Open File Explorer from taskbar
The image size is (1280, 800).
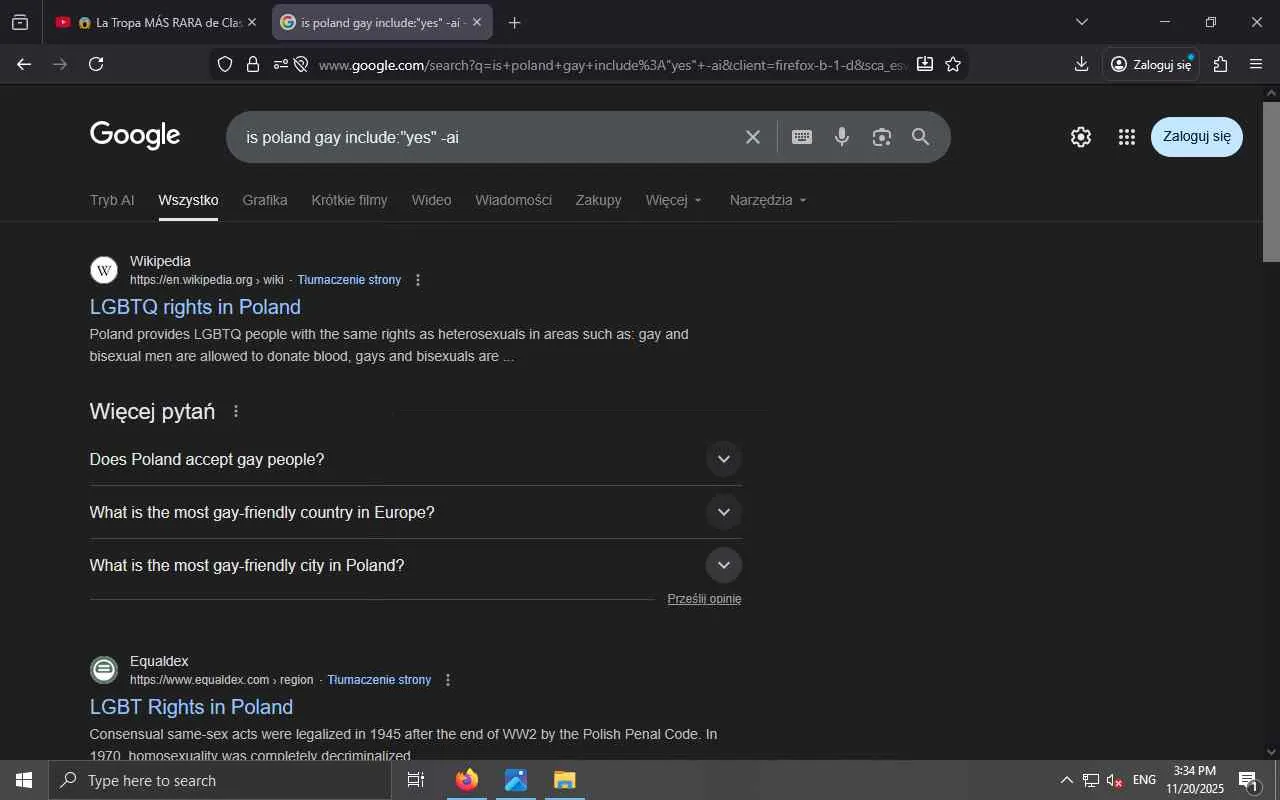pyautogui.click(x=565, y=780)
